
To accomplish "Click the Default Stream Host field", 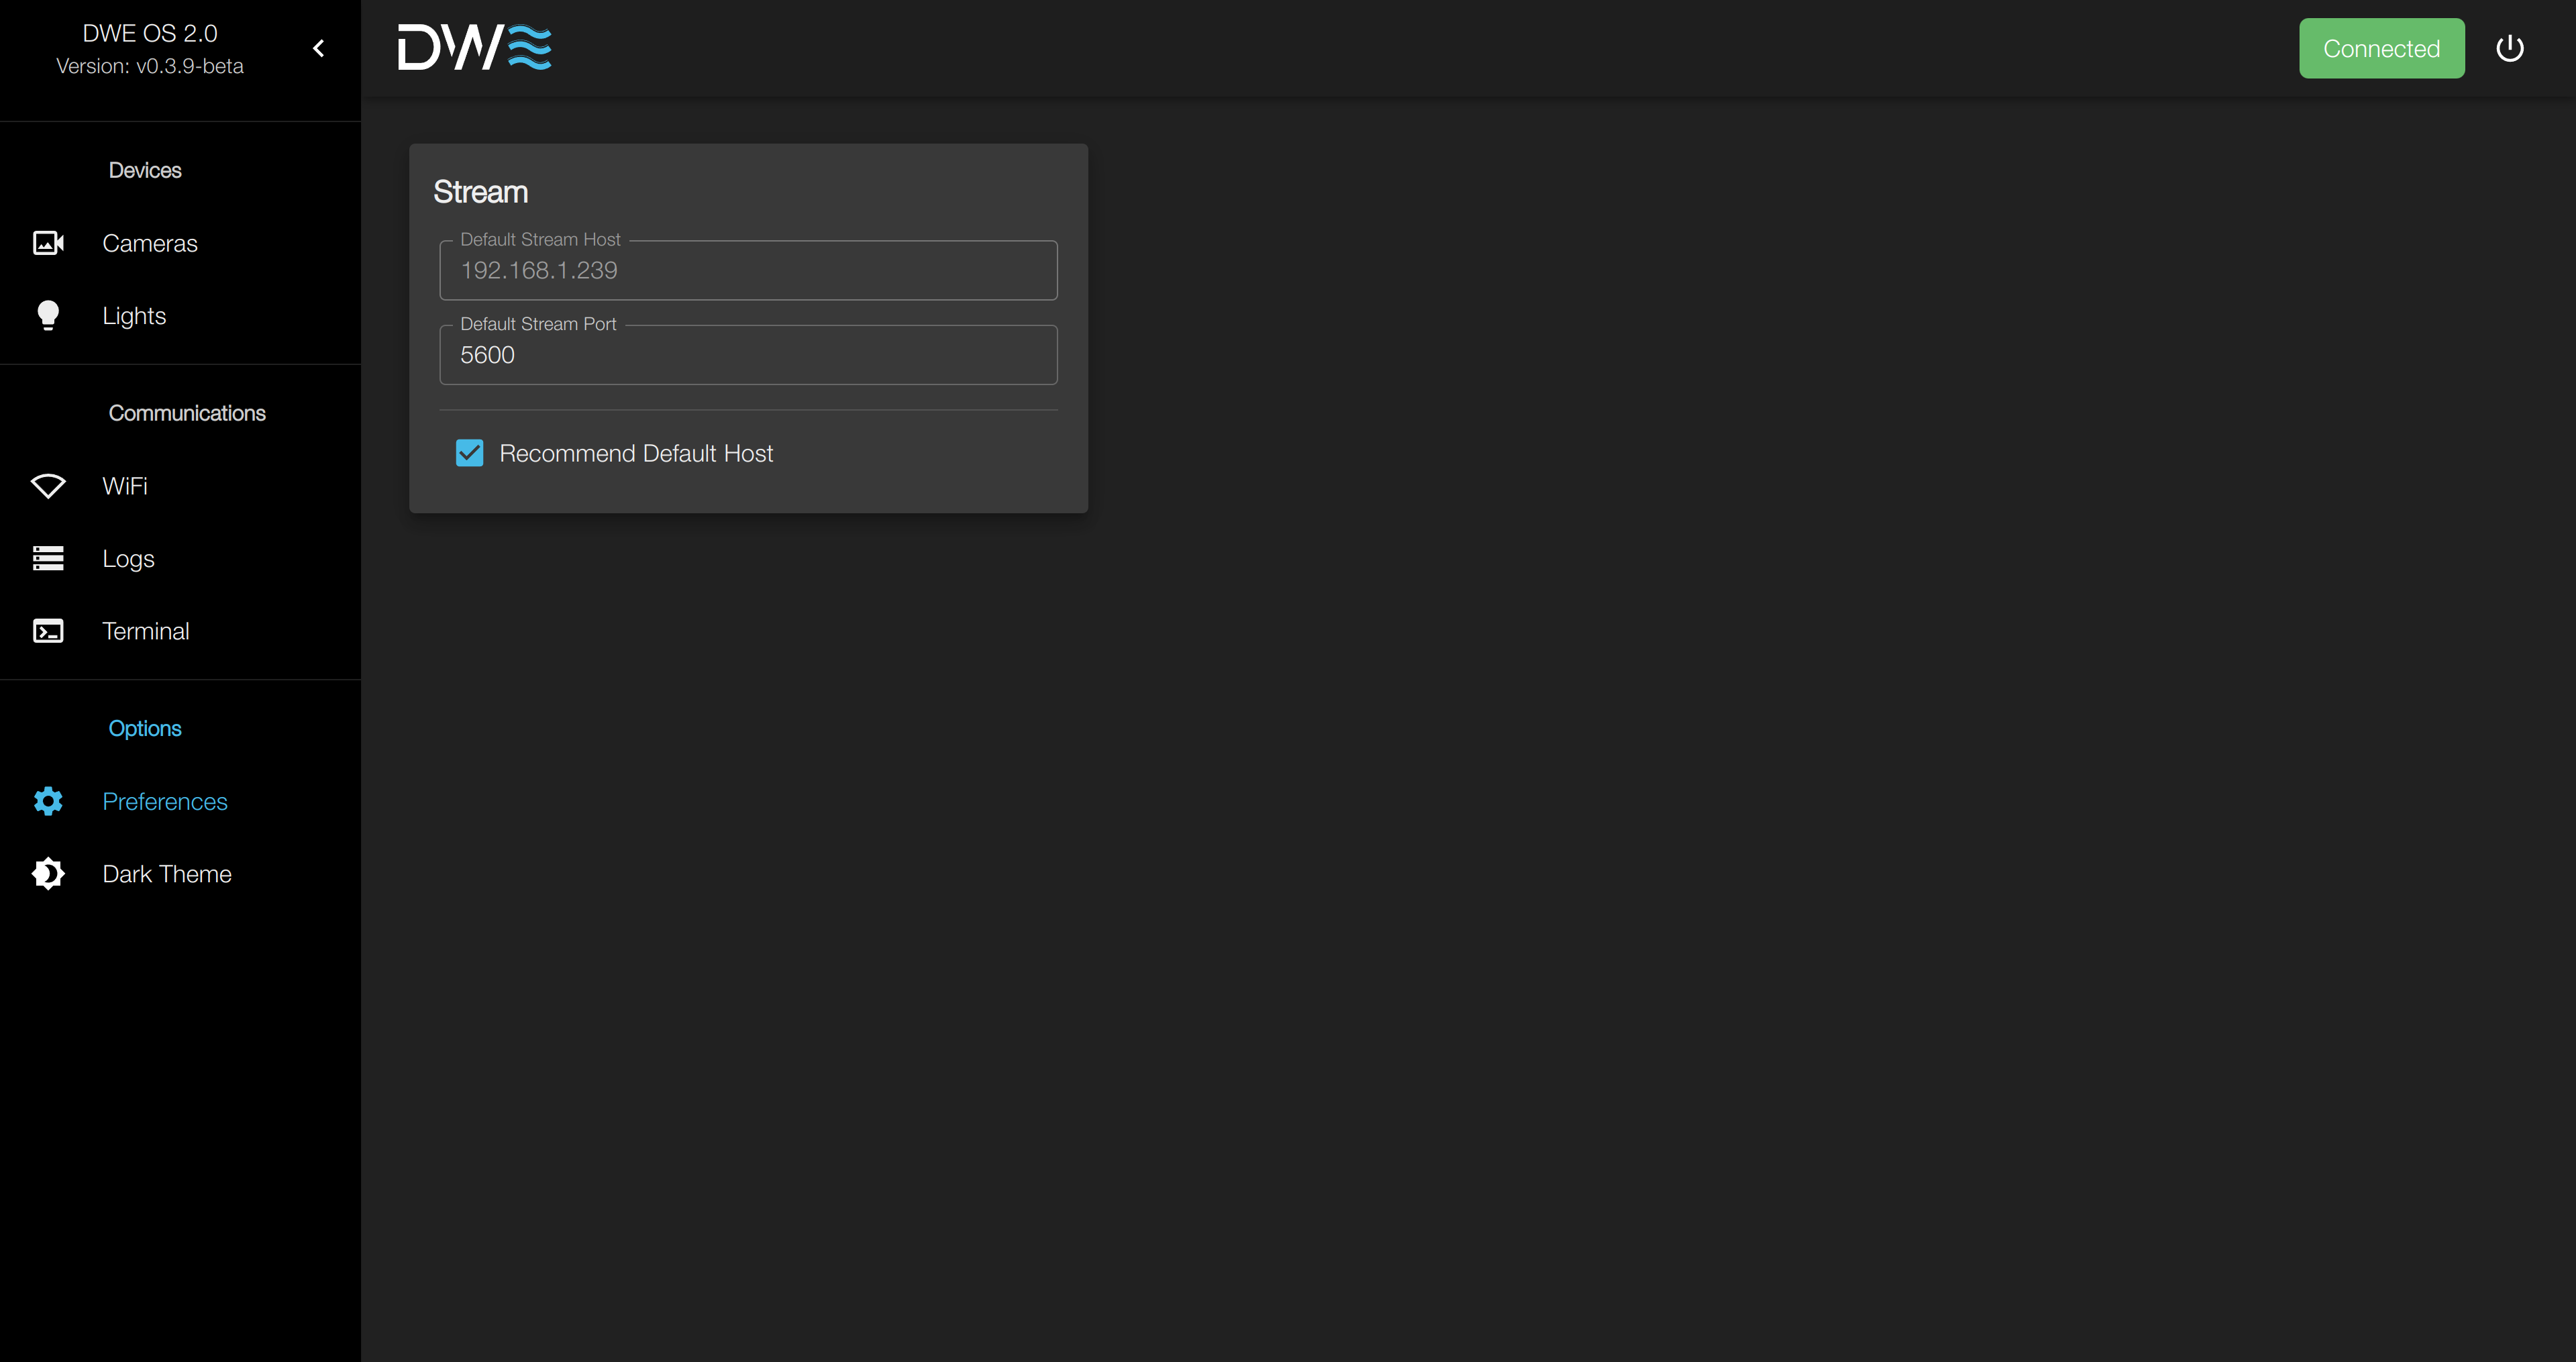I will [748, 271].
